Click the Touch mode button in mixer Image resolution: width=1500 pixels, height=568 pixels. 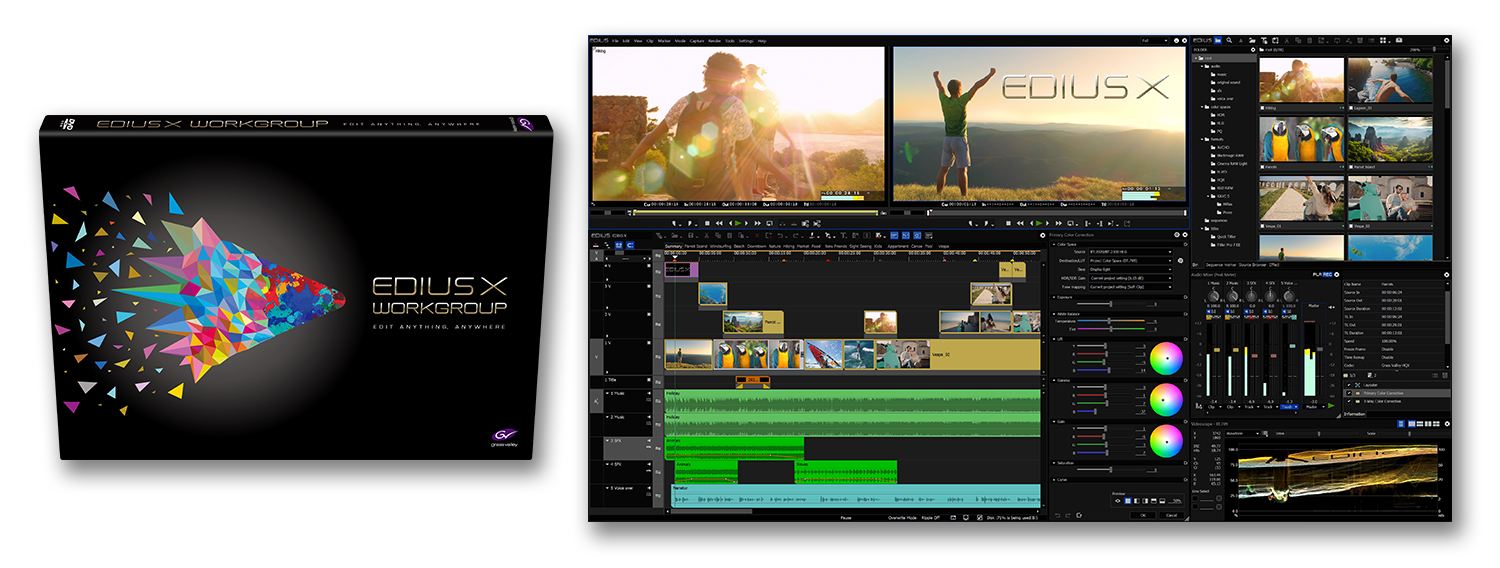(x=1289, y=407)
